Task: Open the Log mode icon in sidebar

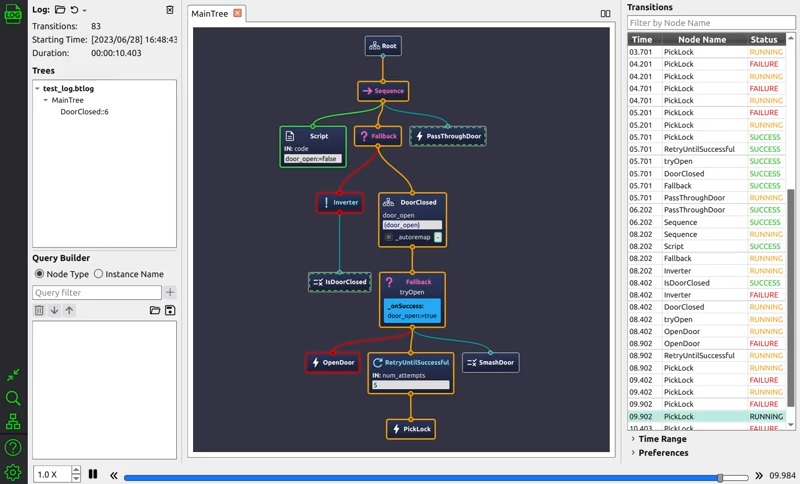Action: pyautogui.click(x=13, y=13)
